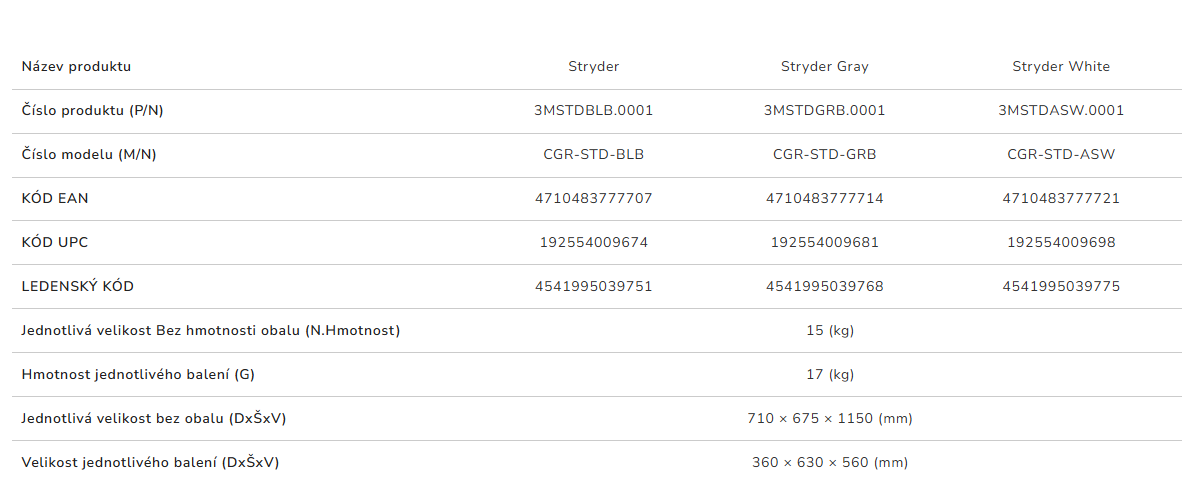
Task: Click the part number 3MSTDBLB.0001
Action: (593, 111)
